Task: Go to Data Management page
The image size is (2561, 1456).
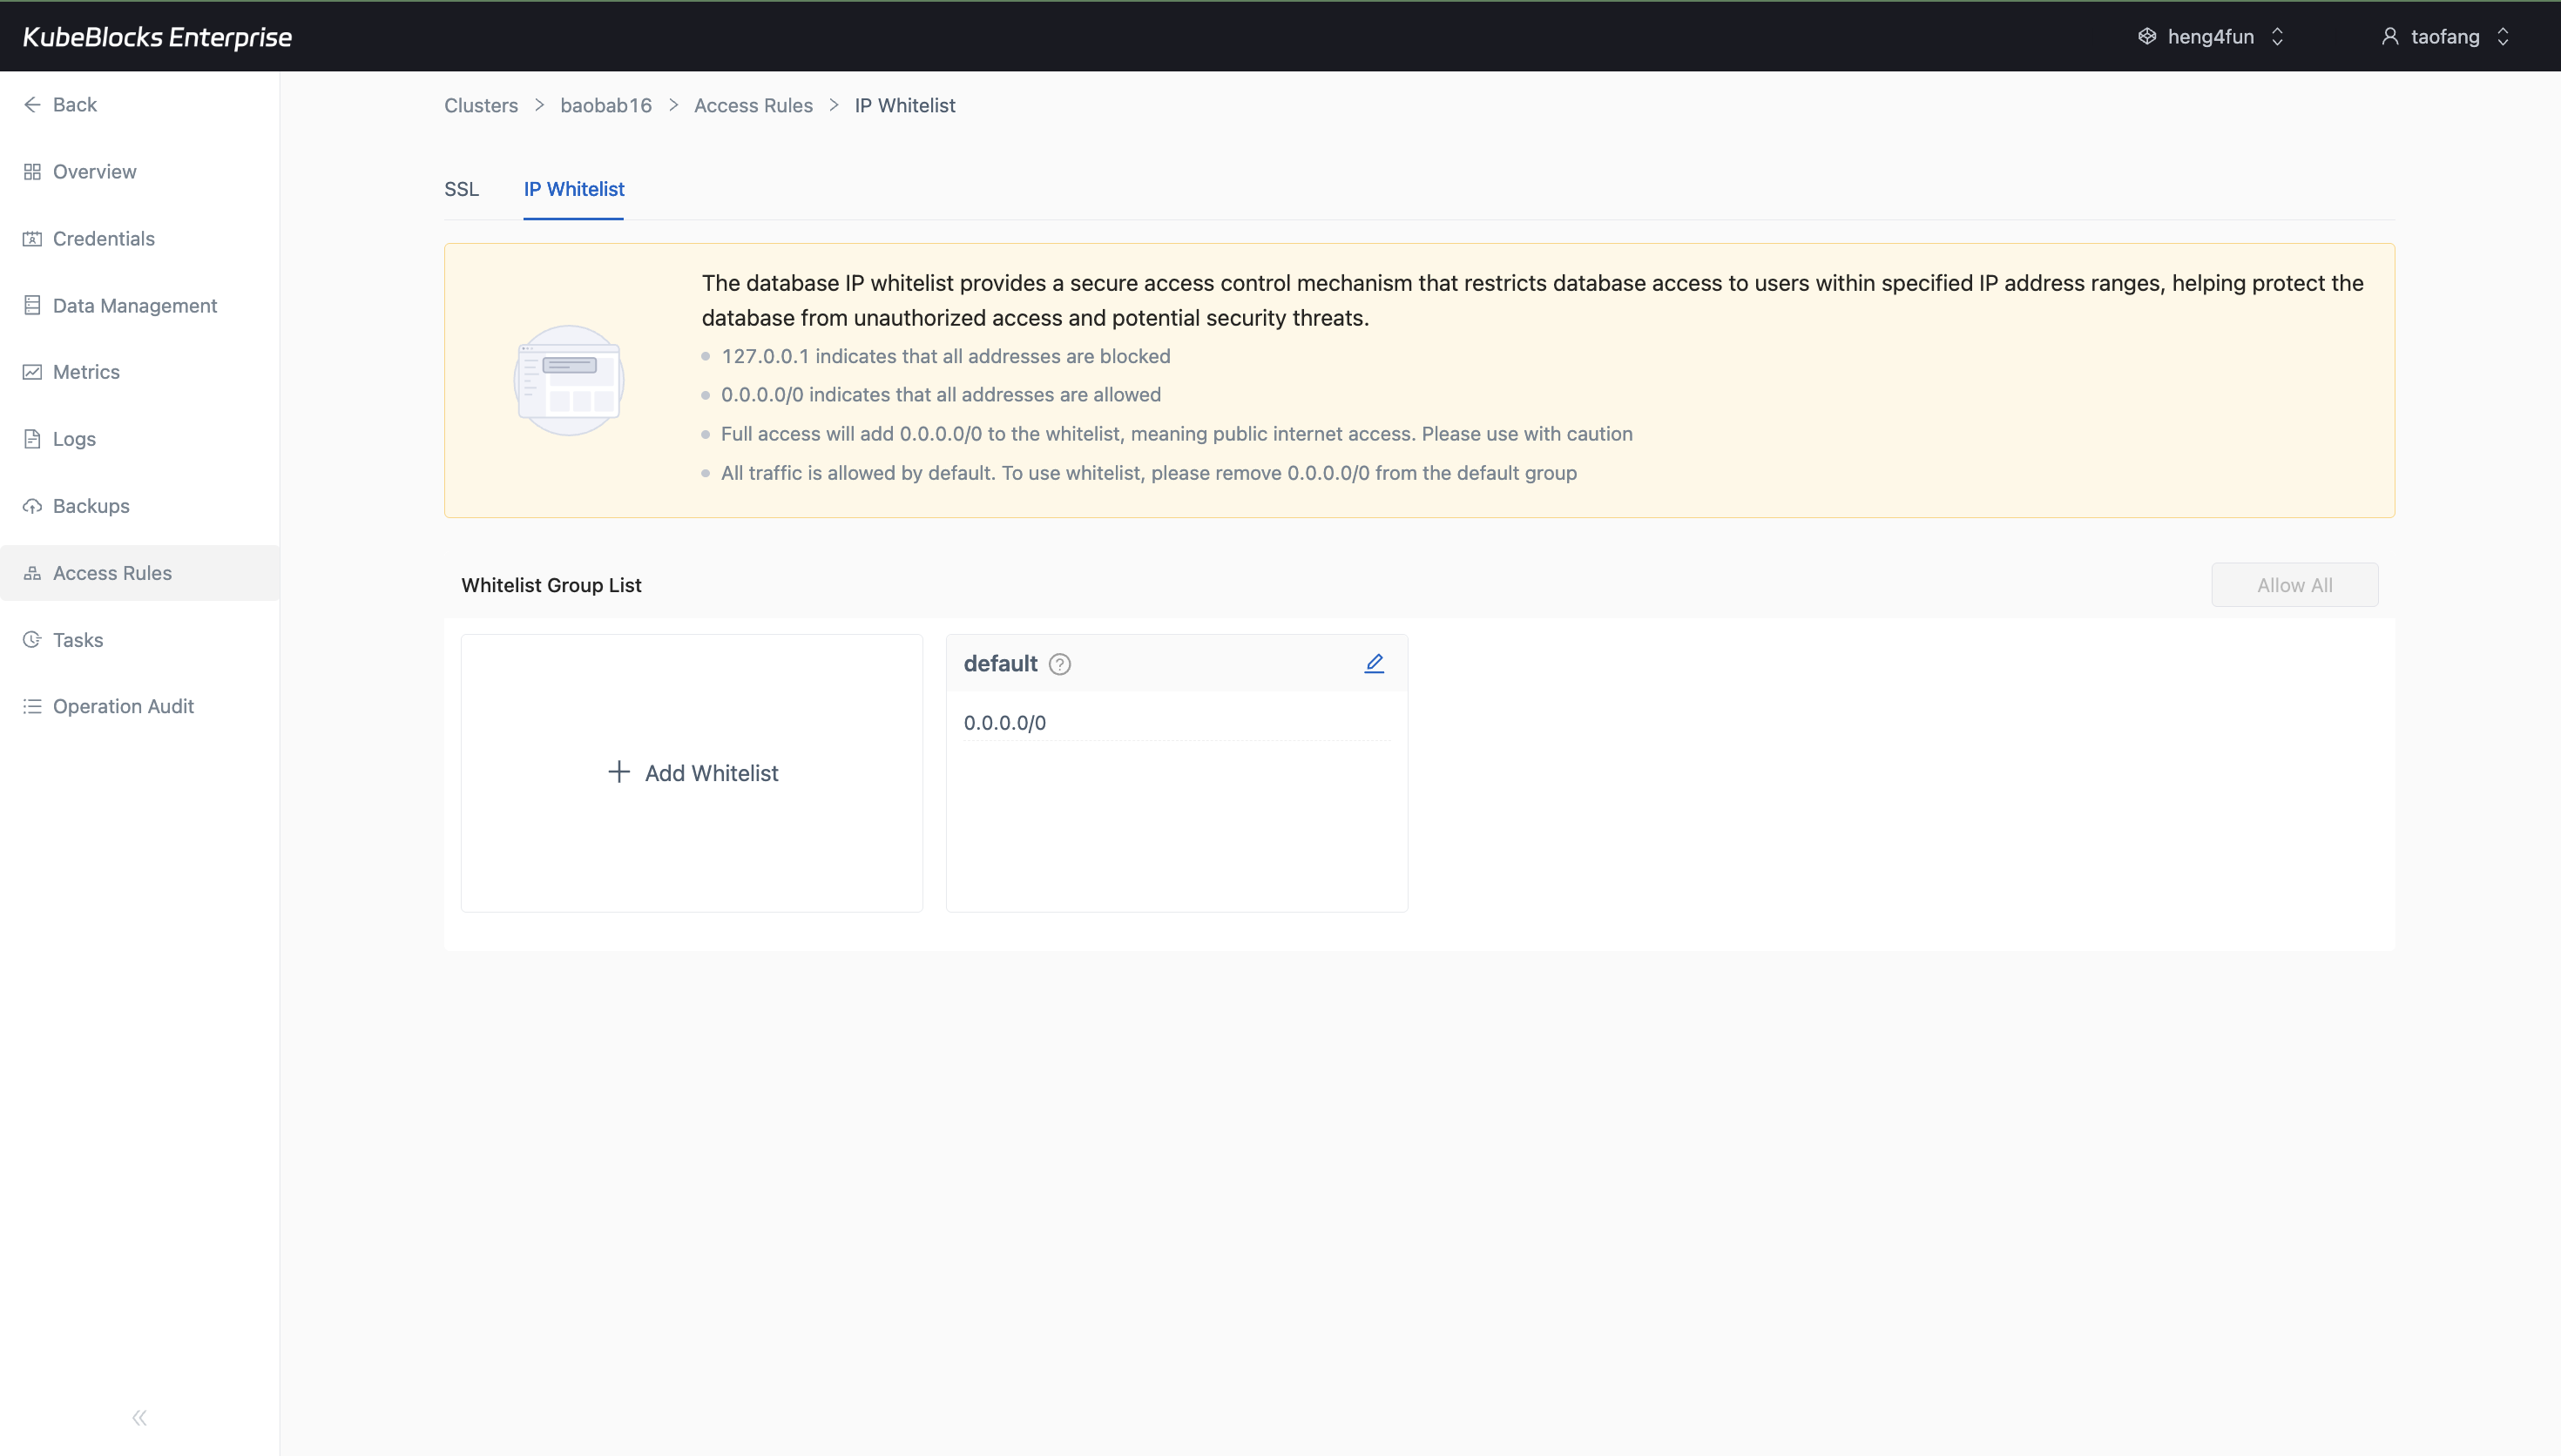Action: (x=140, y=306)
